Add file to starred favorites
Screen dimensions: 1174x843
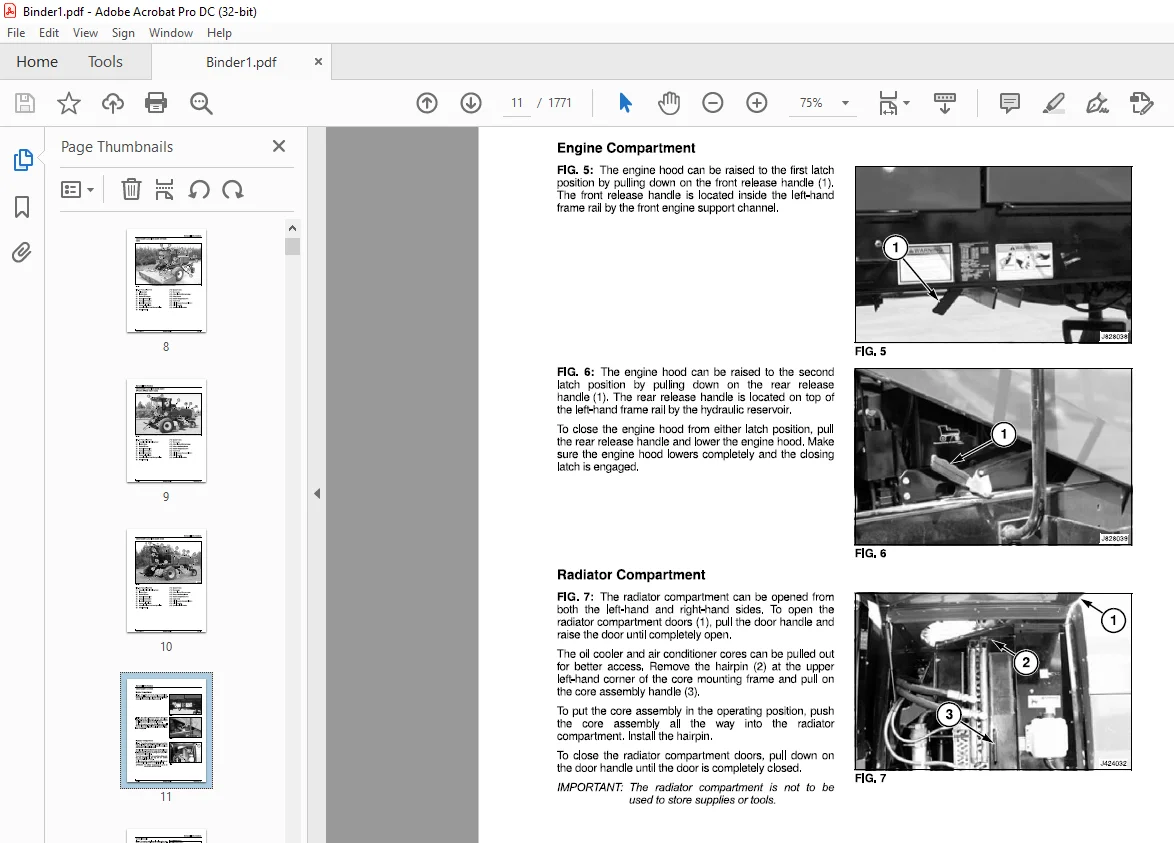69,103
